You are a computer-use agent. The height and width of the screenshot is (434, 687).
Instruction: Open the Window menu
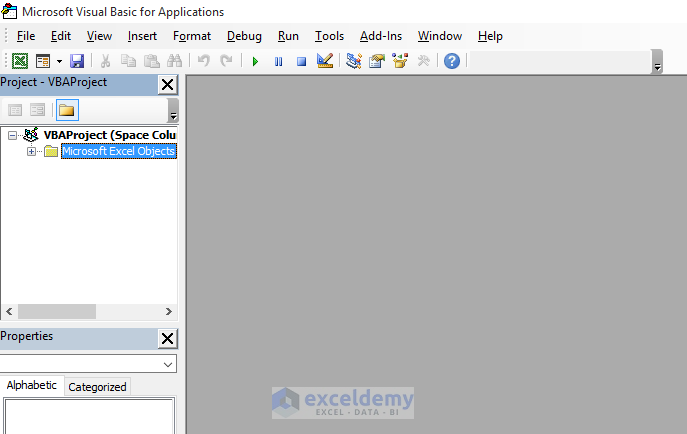click(x=439, y=36)
